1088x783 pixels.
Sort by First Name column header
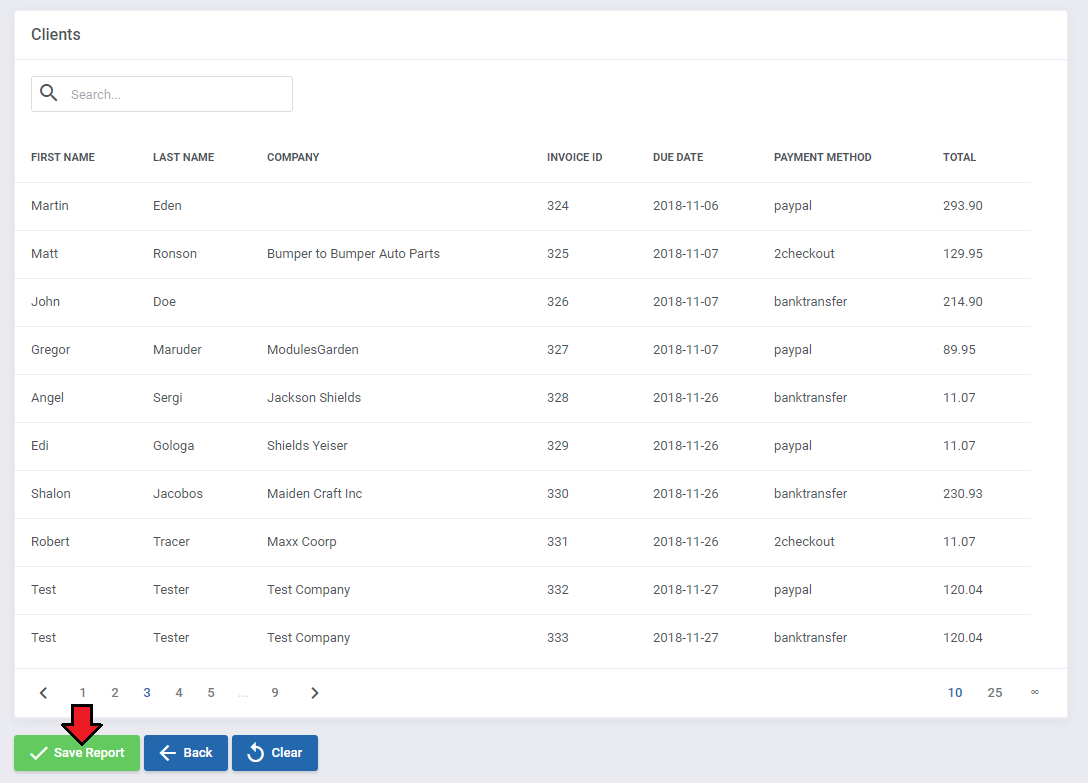(x=63, y=158)
